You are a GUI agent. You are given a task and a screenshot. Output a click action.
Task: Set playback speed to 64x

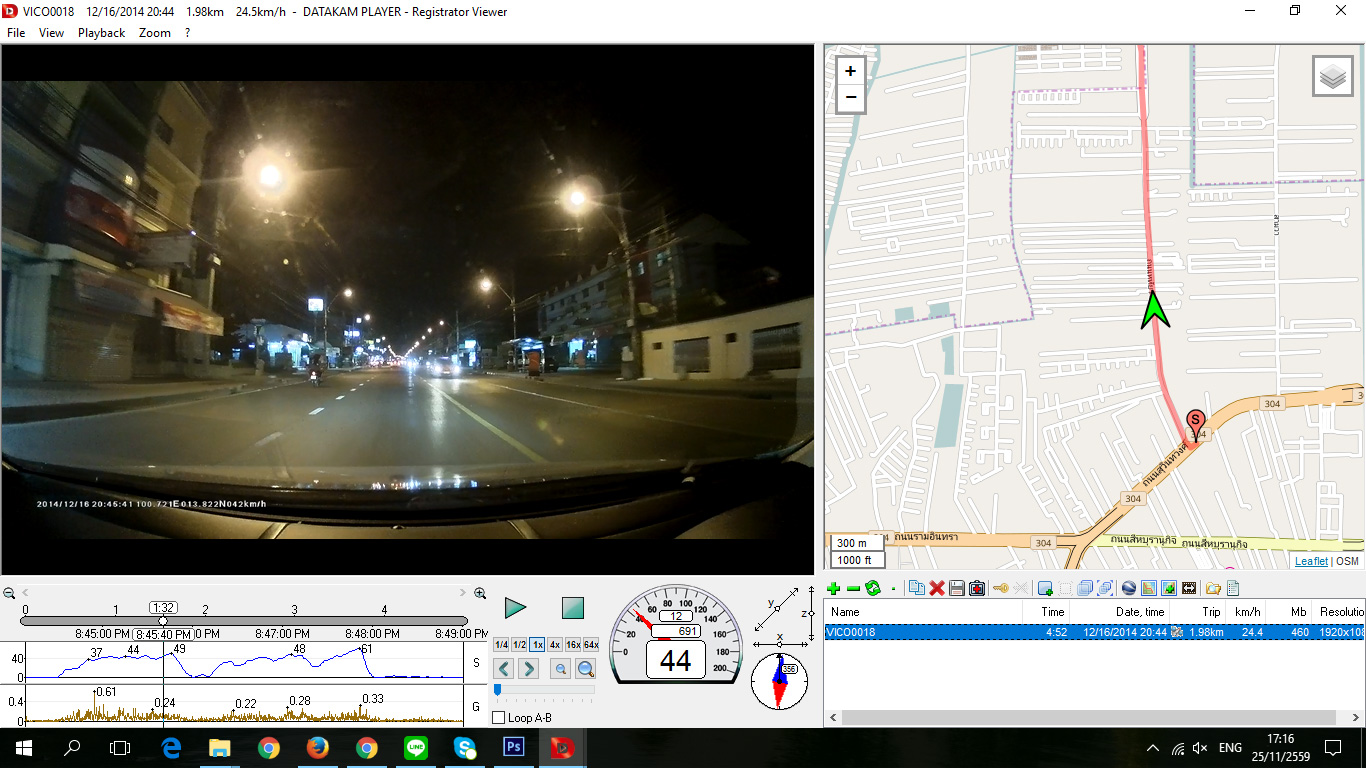[591, 645]
